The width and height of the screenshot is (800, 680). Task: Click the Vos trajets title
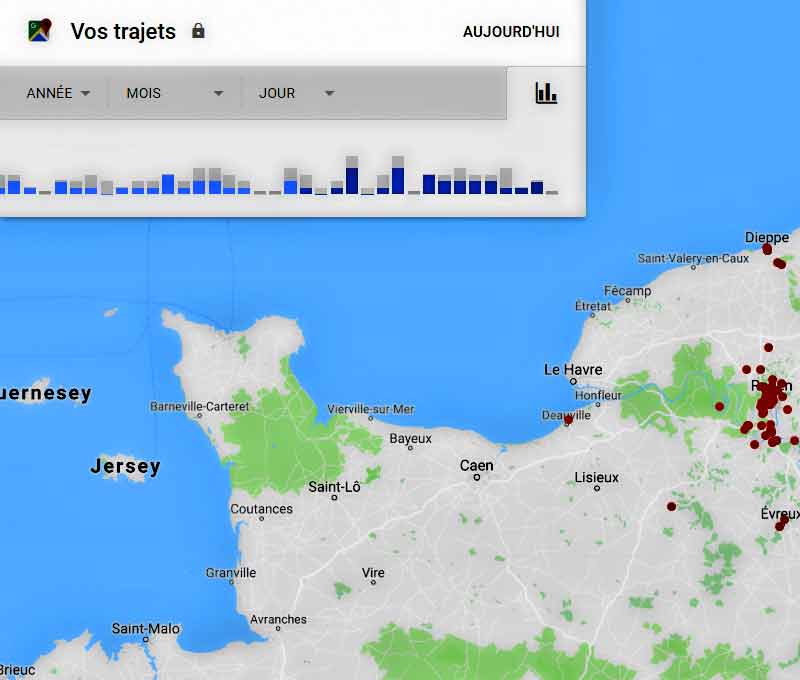(123, 31)
